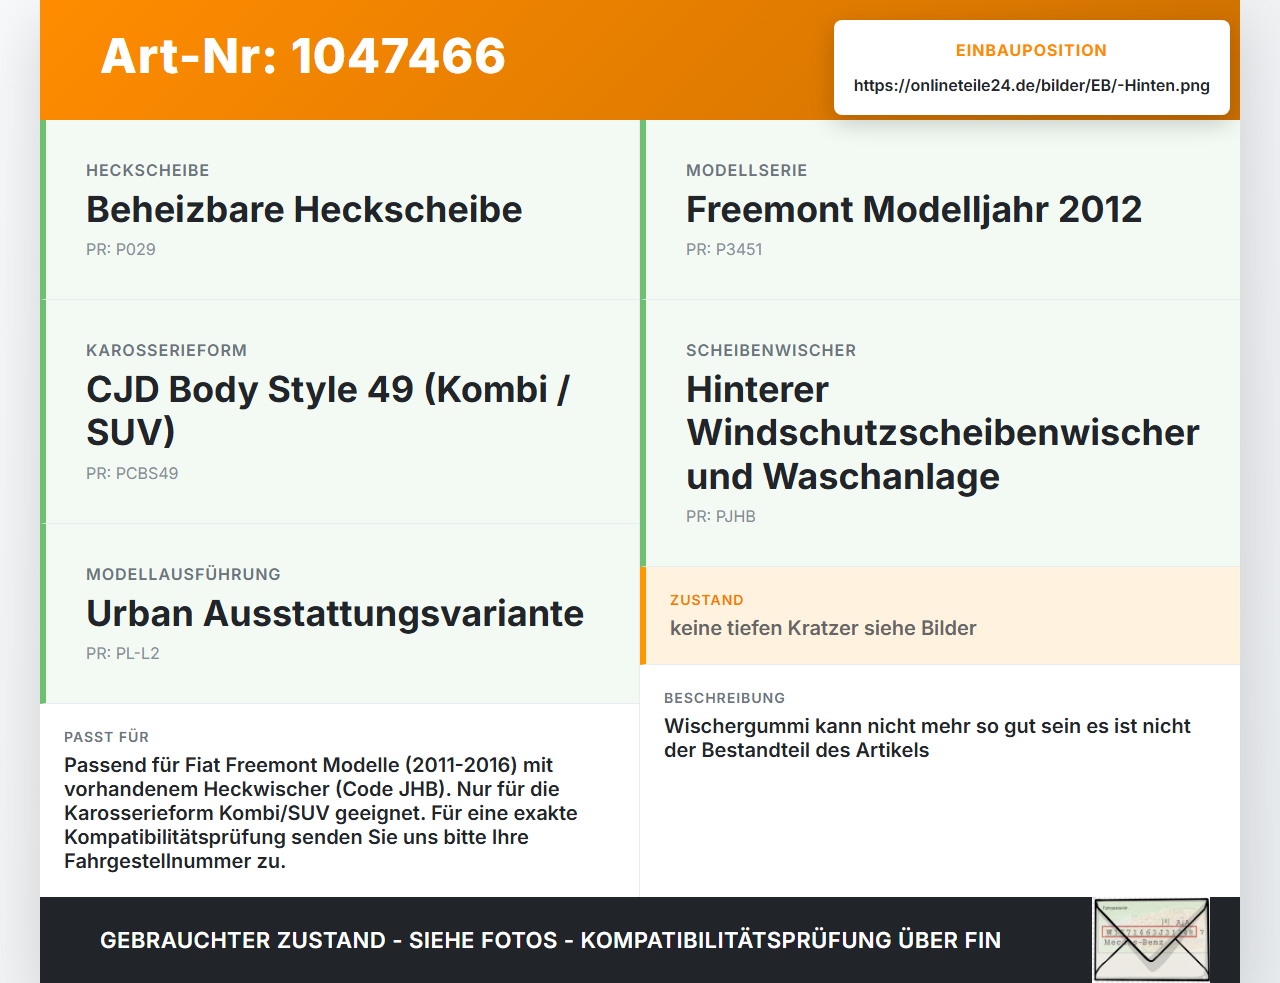Select CJD Body Style 49 title

point(328,410)
